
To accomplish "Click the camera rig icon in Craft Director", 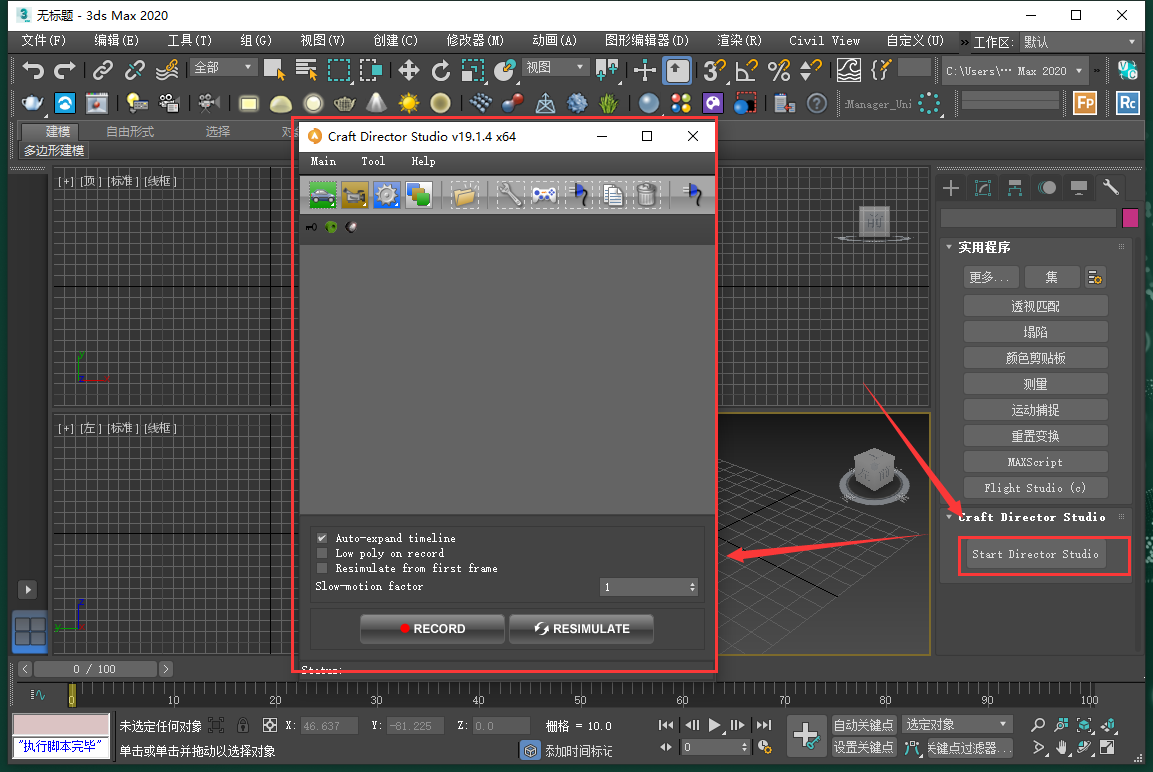I will click(354, 195).
